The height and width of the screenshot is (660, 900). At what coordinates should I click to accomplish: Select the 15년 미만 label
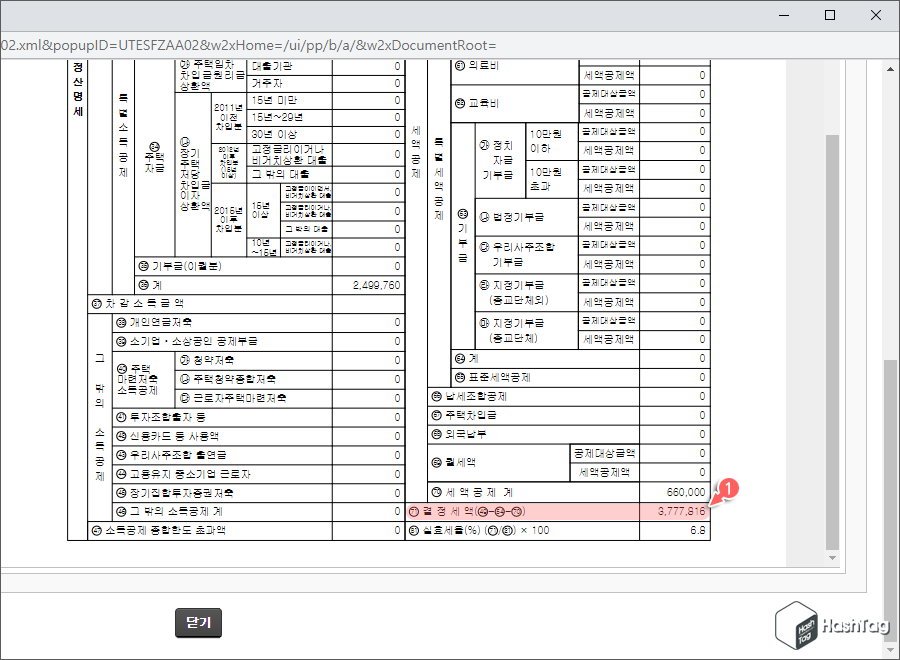pyautogui.click(x=274, y=100)
